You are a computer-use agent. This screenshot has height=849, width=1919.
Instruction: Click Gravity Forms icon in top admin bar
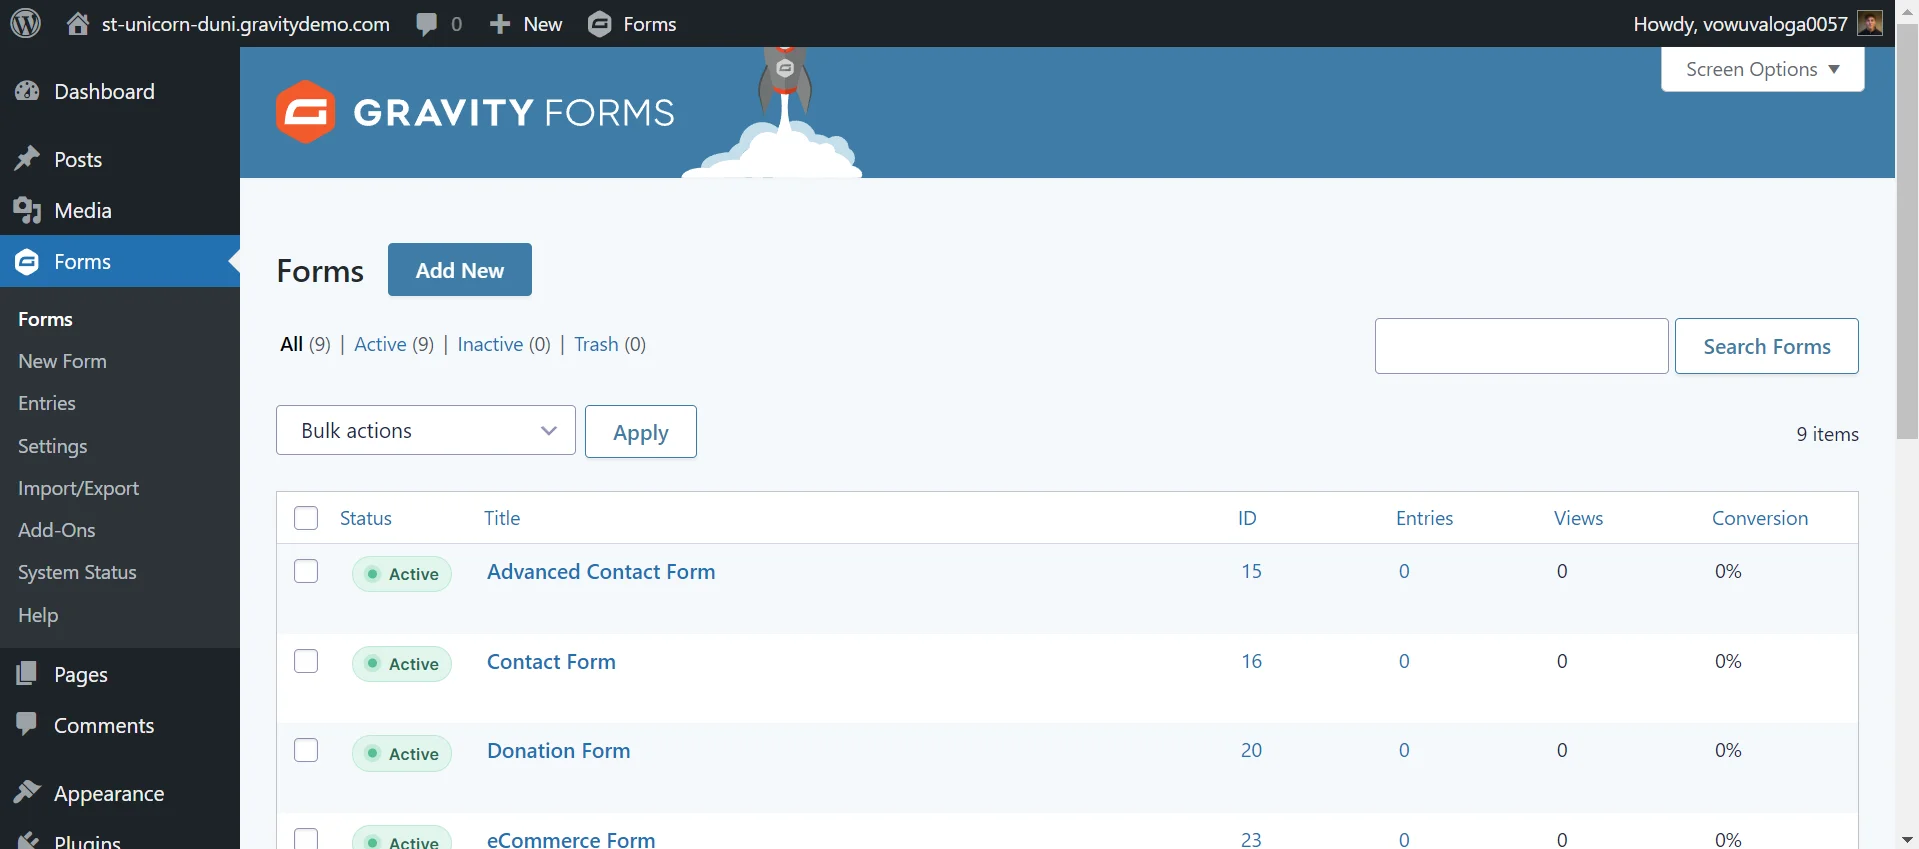click(599, 24)
